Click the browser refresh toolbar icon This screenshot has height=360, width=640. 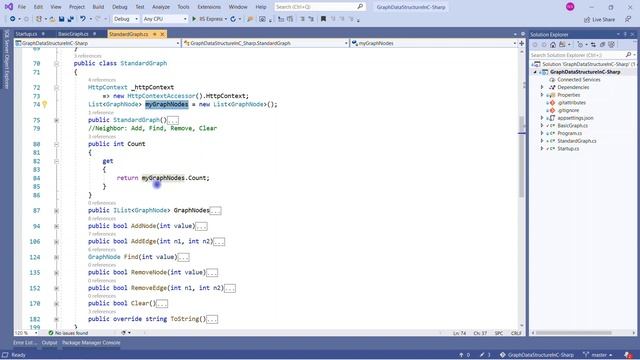[233, 19]
